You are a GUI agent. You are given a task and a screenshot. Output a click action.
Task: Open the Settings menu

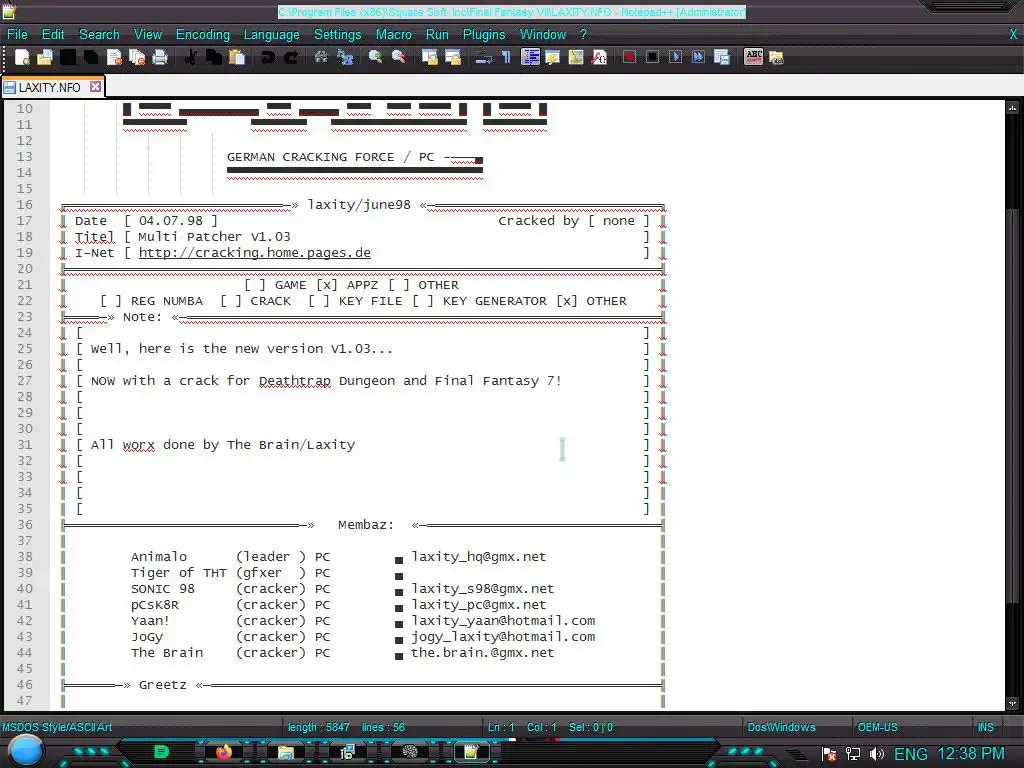point(338,35)
